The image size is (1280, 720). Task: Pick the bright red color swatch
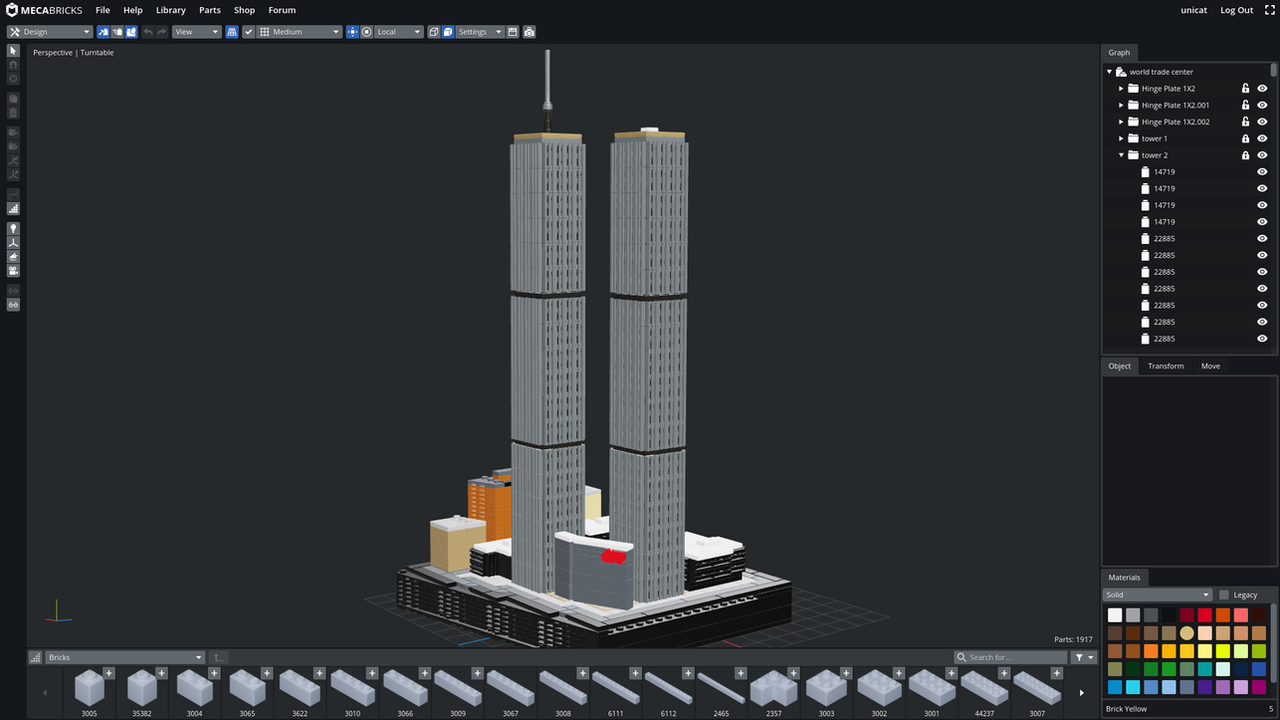point(1205,615)
